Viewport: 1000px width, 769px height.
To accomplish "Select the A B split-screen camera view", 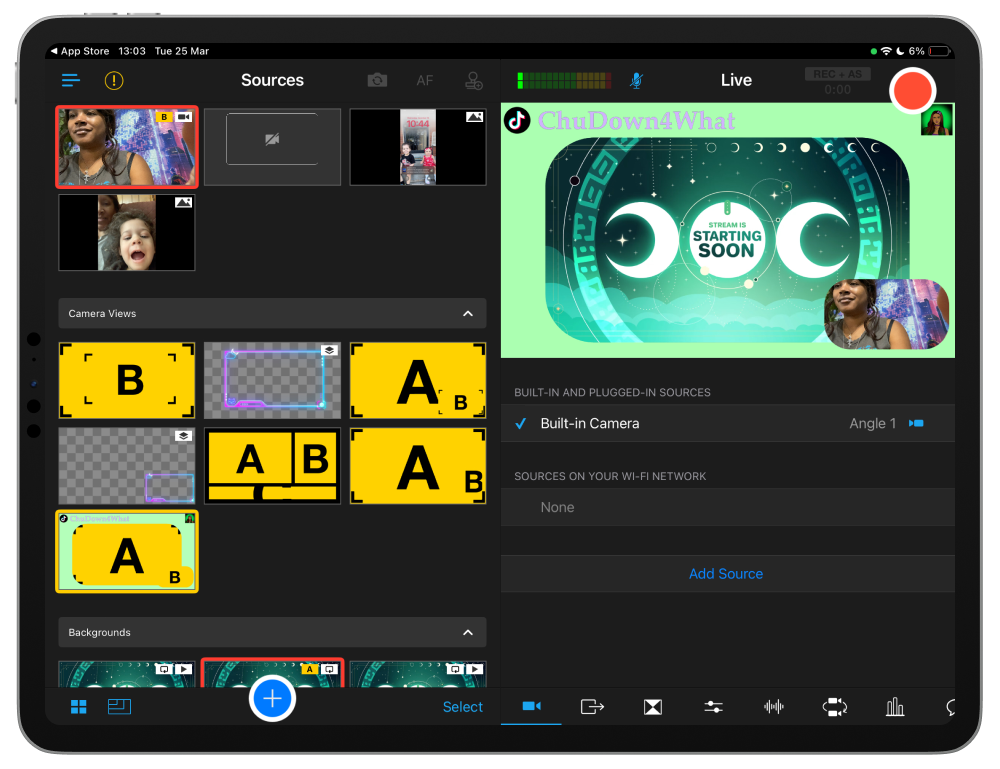I will click(272, 465).
